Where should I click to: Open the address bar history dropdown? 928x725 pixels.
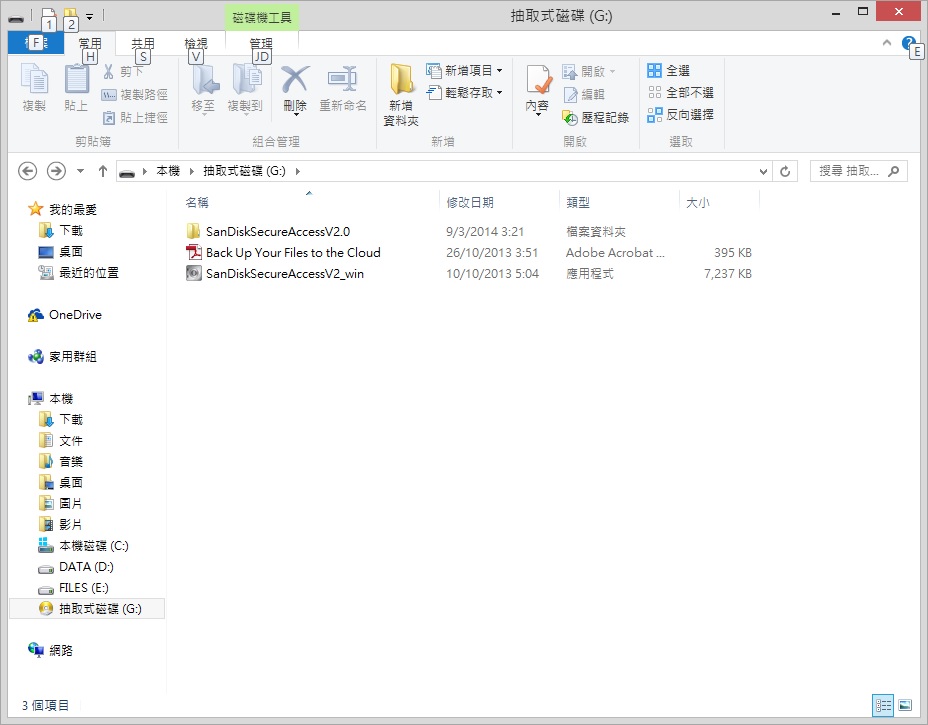[764, 171]
